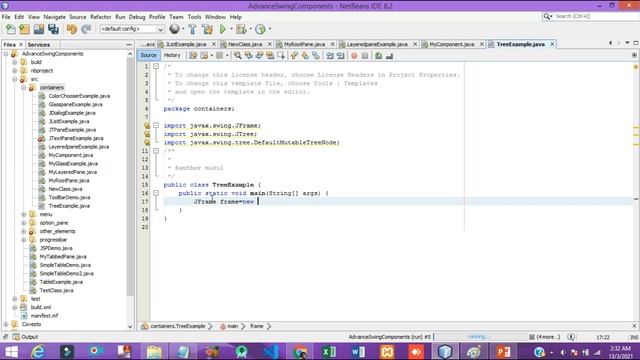Select ColorChooserExample.java in the file tree
The image size is (640, 360).
pyautogui.click(x=79, y=96)
